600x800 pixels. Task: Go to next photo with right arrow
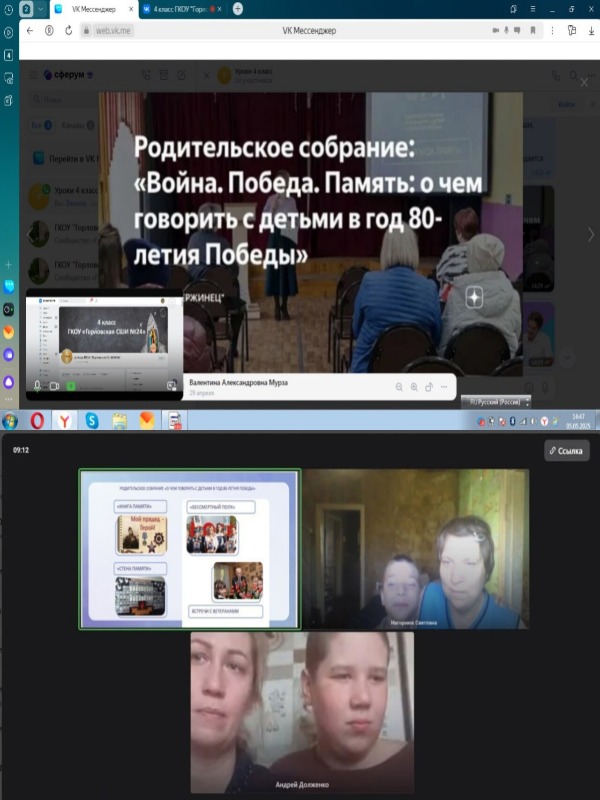(590, 235)
